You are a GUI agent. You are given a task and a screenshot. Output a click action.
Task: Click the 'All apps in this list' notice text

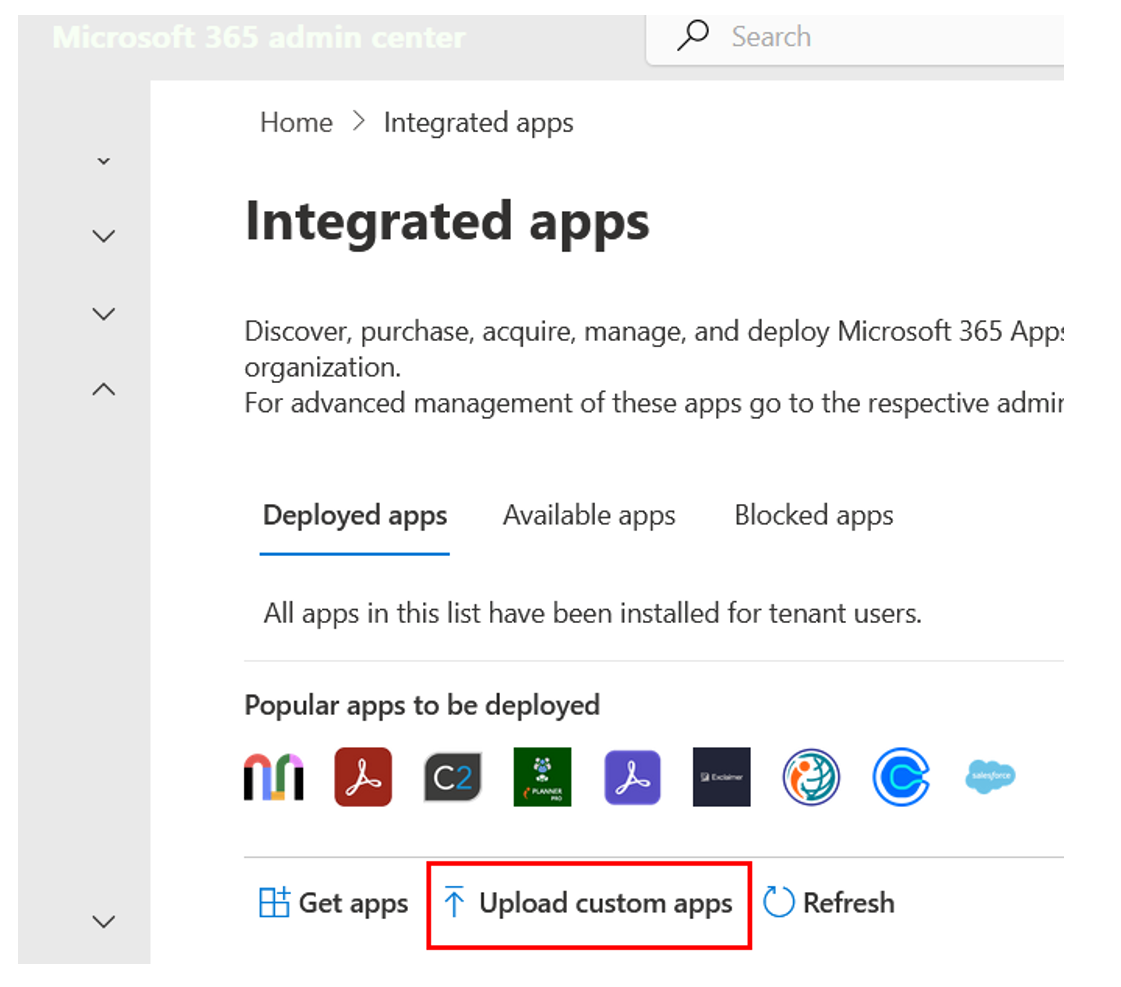tap(593, 614)
